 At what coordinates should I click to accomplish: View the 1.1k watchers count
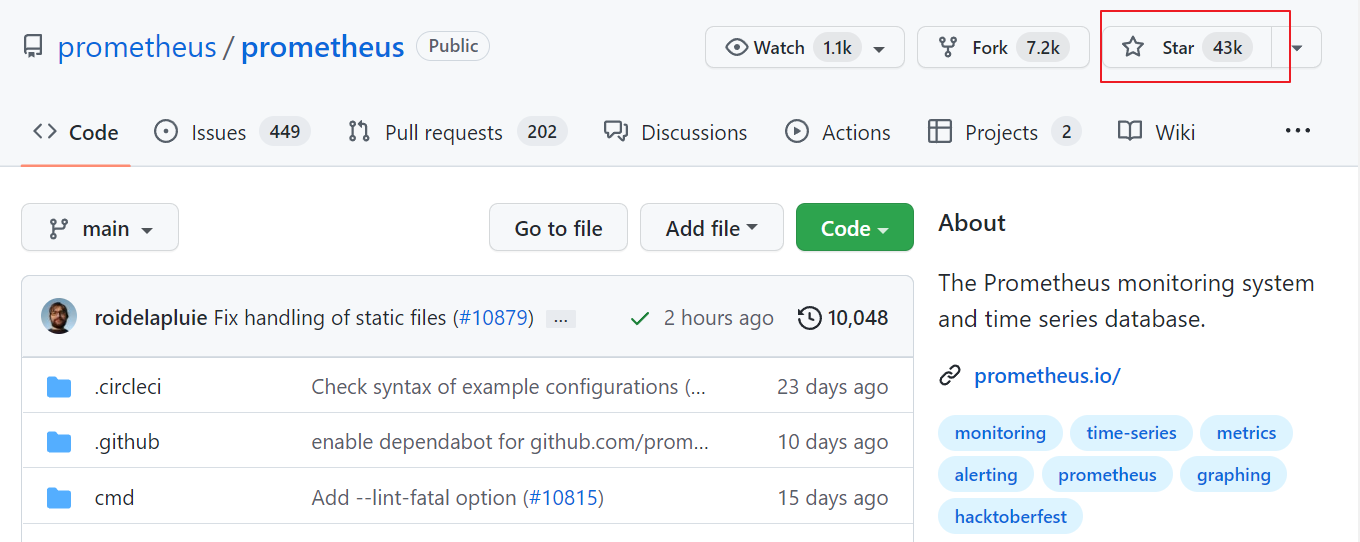coord(837,47)
